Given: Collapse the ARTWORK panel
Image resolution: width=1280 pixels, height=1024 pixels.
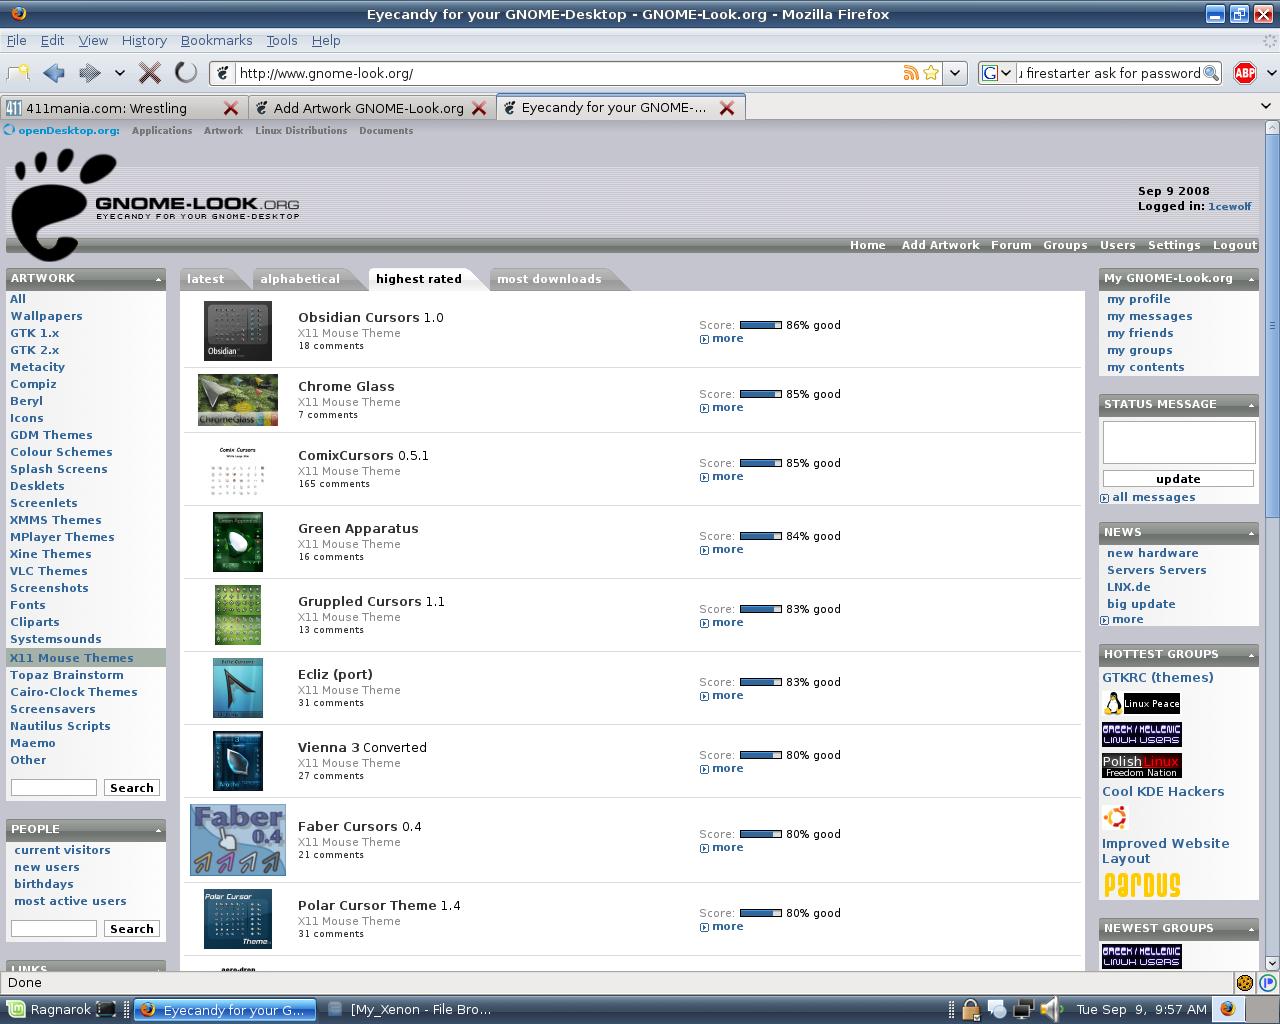Looking at the screenshot, I should tap(158, 279).
